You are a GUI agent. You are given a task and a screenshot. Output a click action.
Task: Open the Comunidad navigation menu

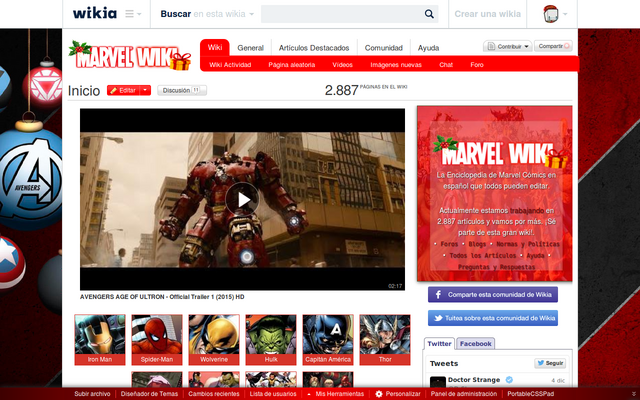point(384,48)
